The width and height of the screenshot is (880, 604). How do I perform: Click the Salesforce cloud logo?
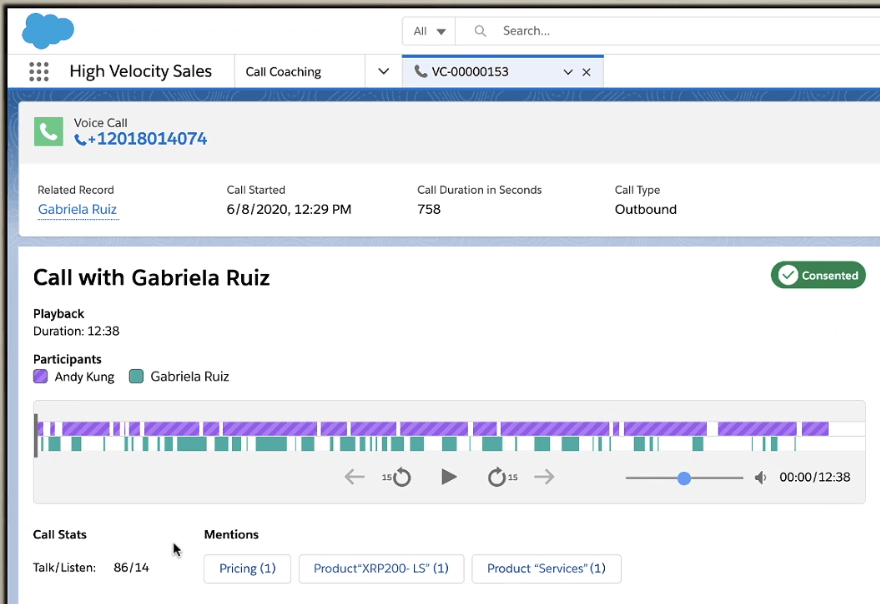pyautogui.click(x=48, y=30)
